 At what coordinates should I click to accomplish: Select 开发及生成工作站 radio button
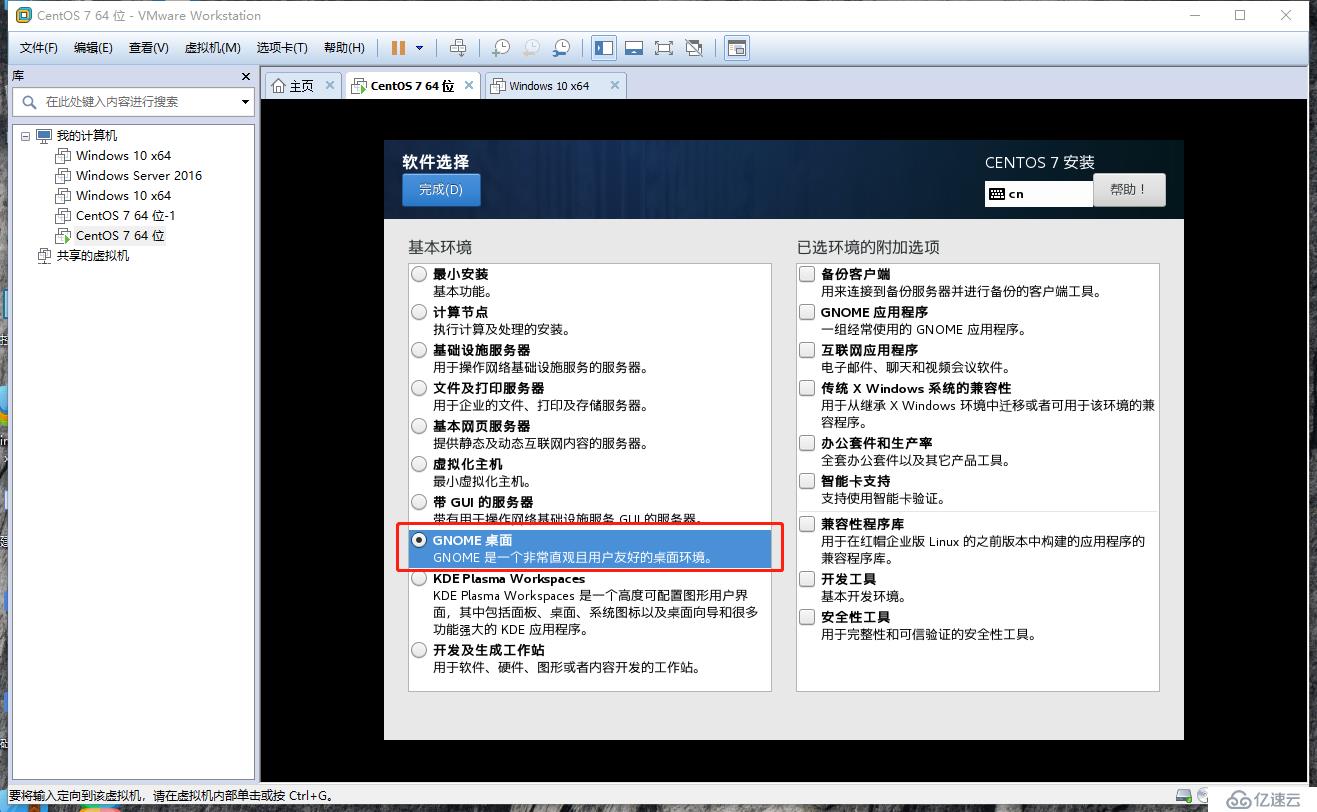[419, 650]
